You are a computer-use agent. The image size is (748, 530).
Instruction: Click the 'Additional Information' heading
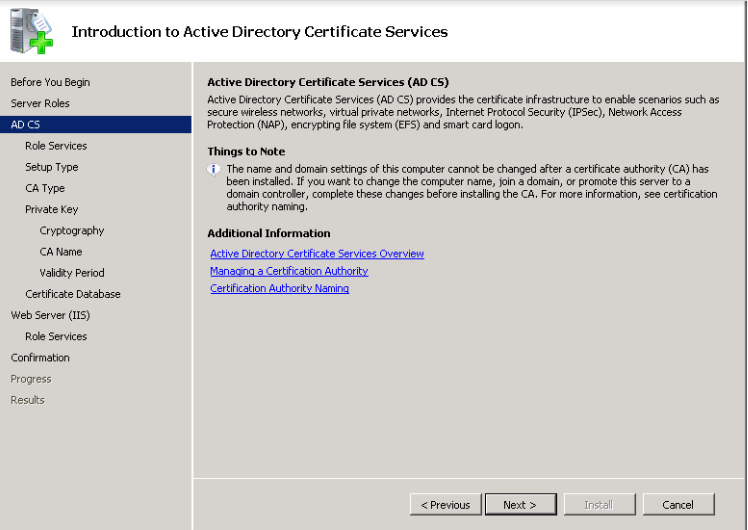[x=269, y=233]
